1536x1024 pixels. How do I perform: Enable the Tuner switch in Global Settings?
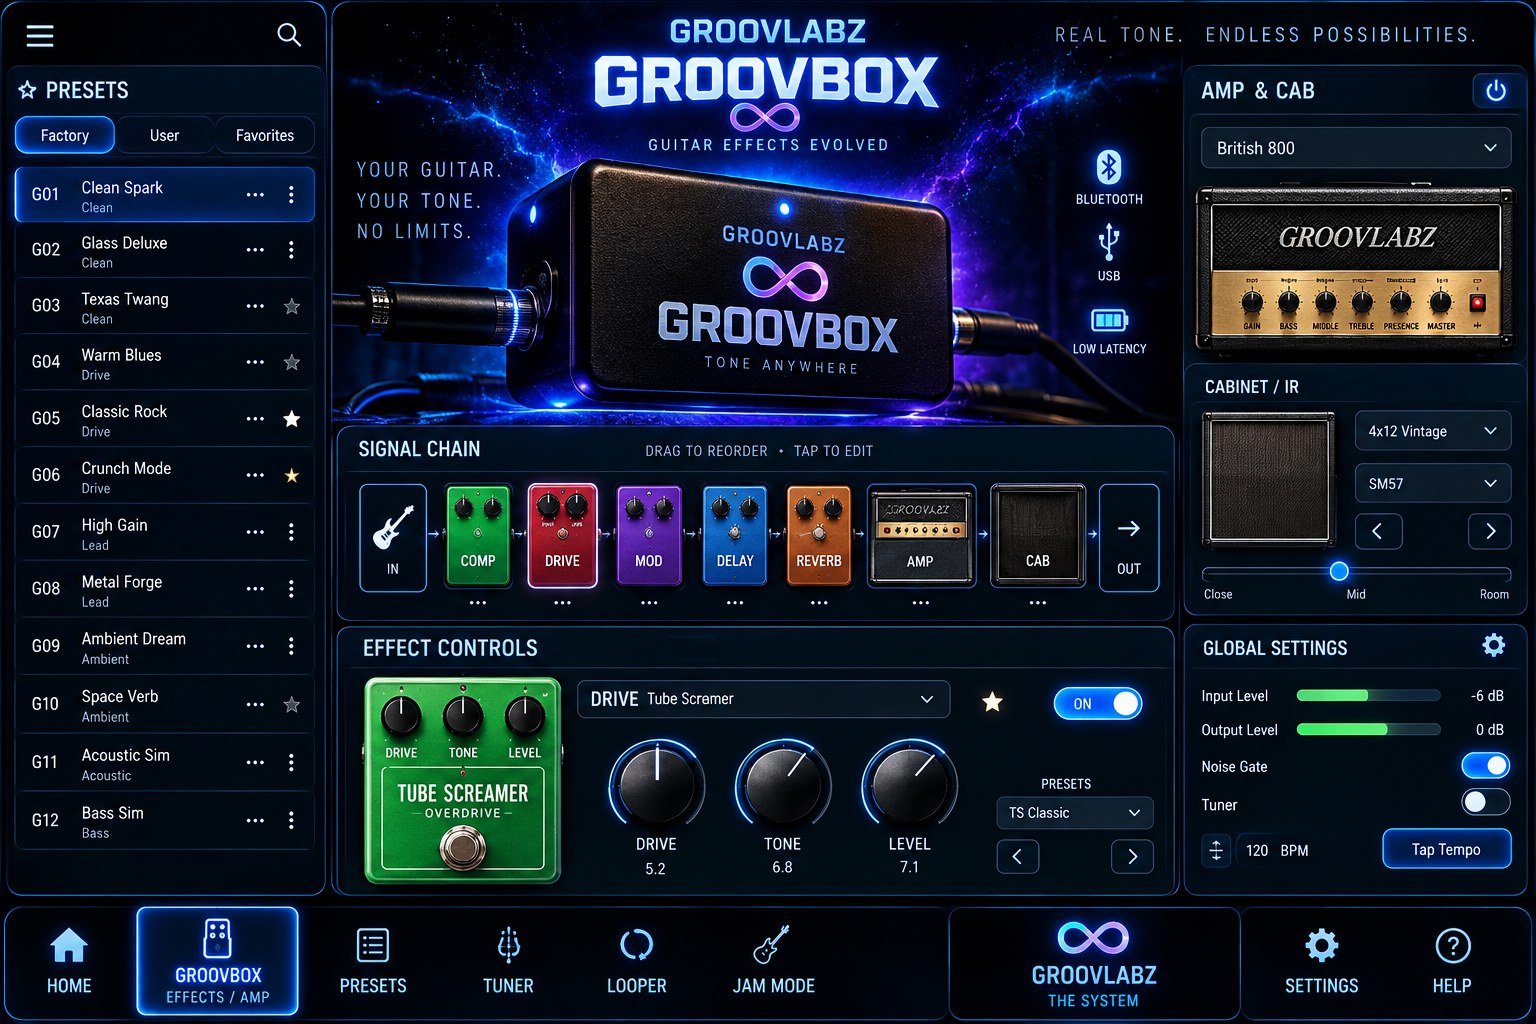(1486, 802)
